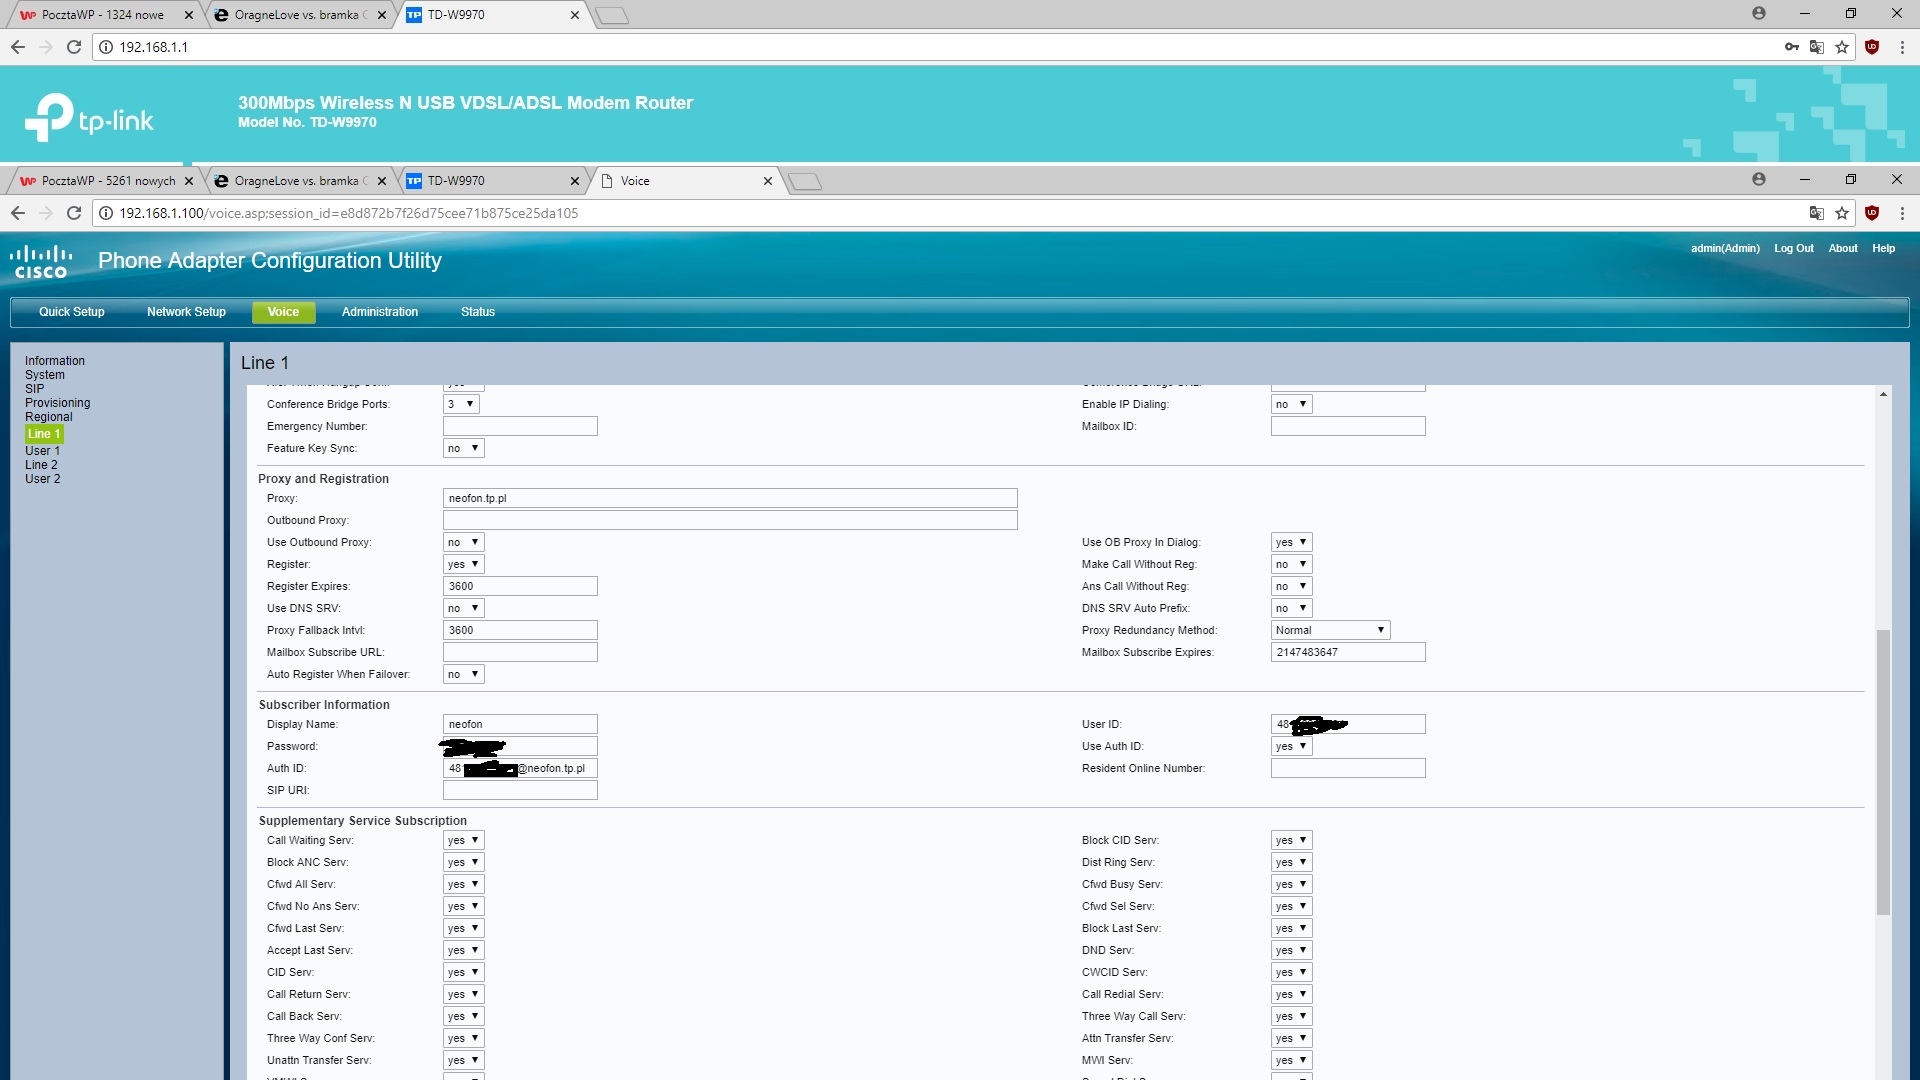Open profile icon in front window title bar
The height and width of the screenshot is (1080, 1920).
tap(1759, 179)
